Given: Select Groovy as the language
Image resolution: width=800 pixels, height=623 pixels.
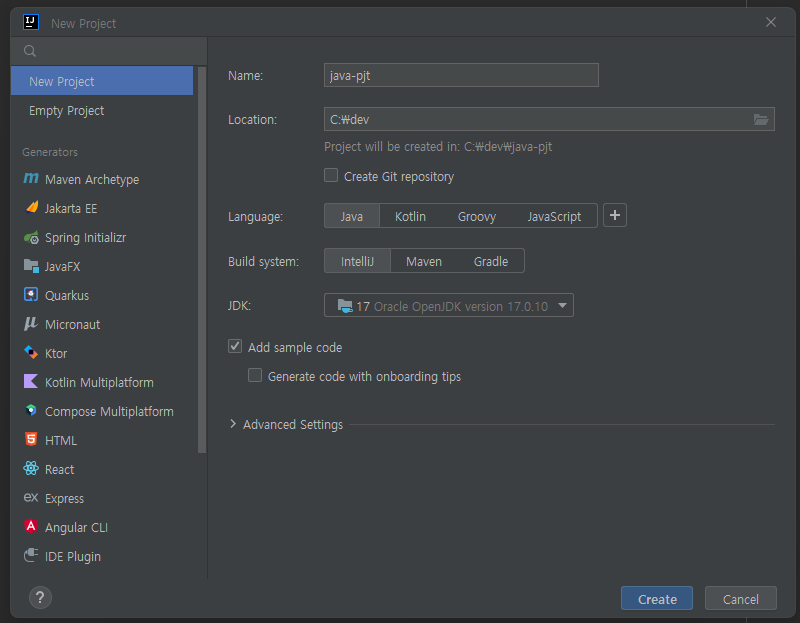Looking at the screenshot, I should click(x=477, y=216).
